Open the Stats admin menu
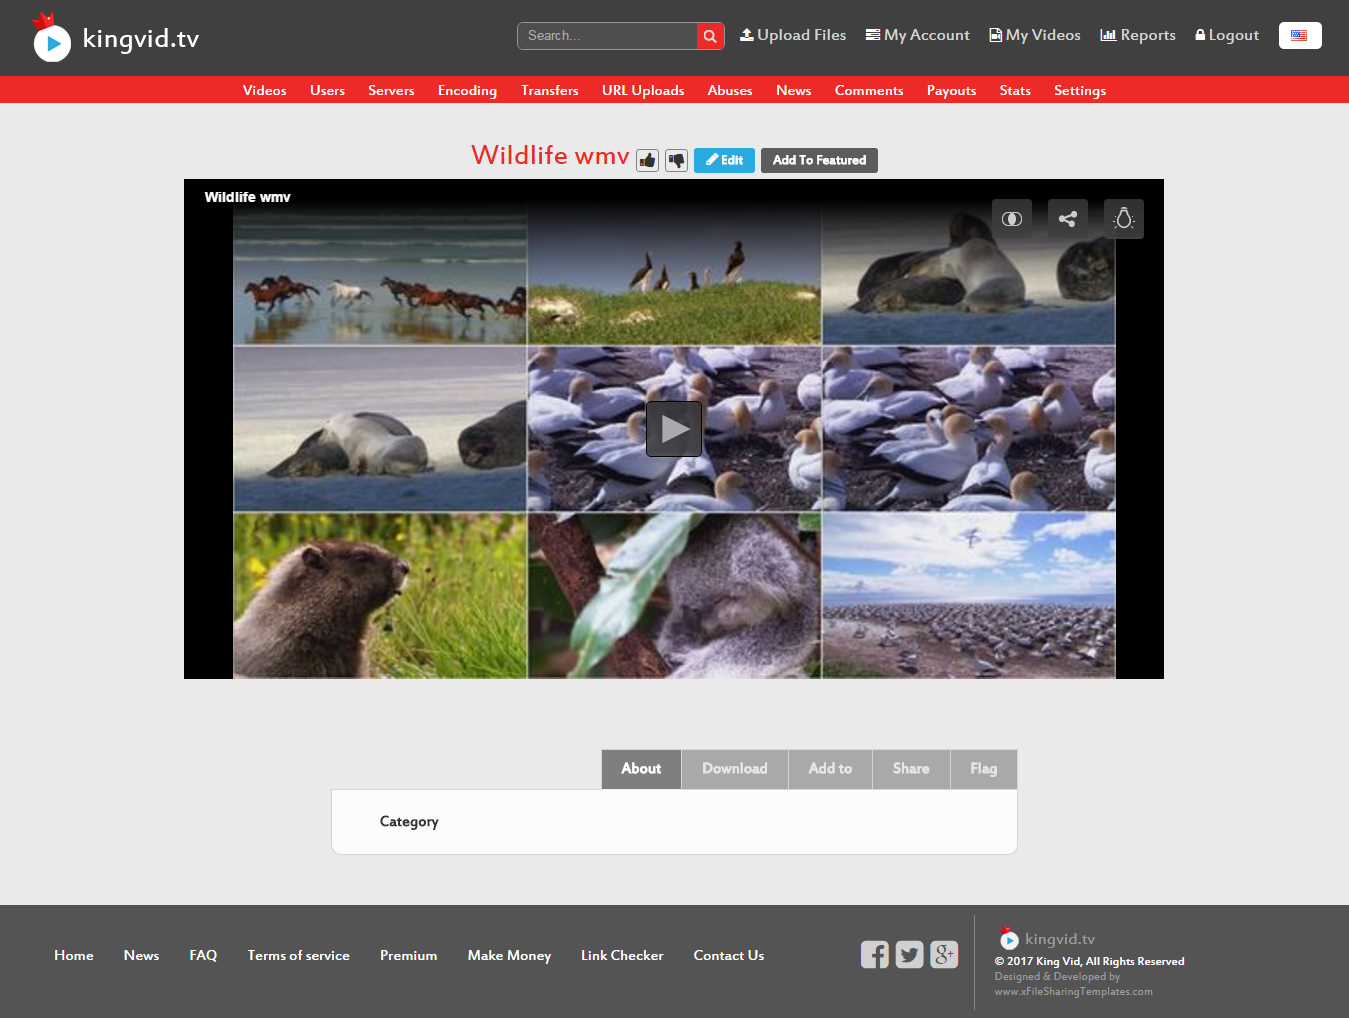 (1015, 90)
